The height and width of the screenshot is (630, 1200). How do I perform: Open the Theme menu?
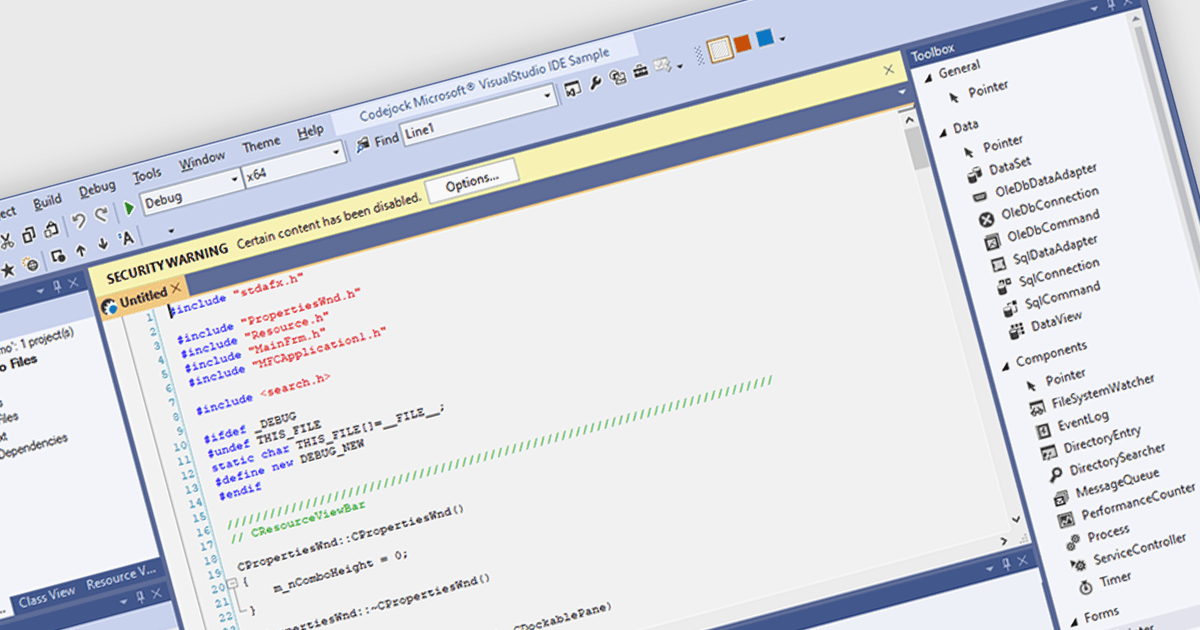click(x=261, y=144)
